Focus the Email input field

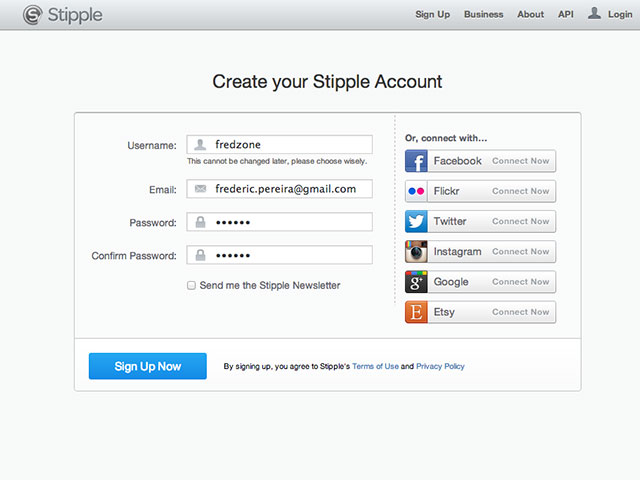(x=280, y=189)
